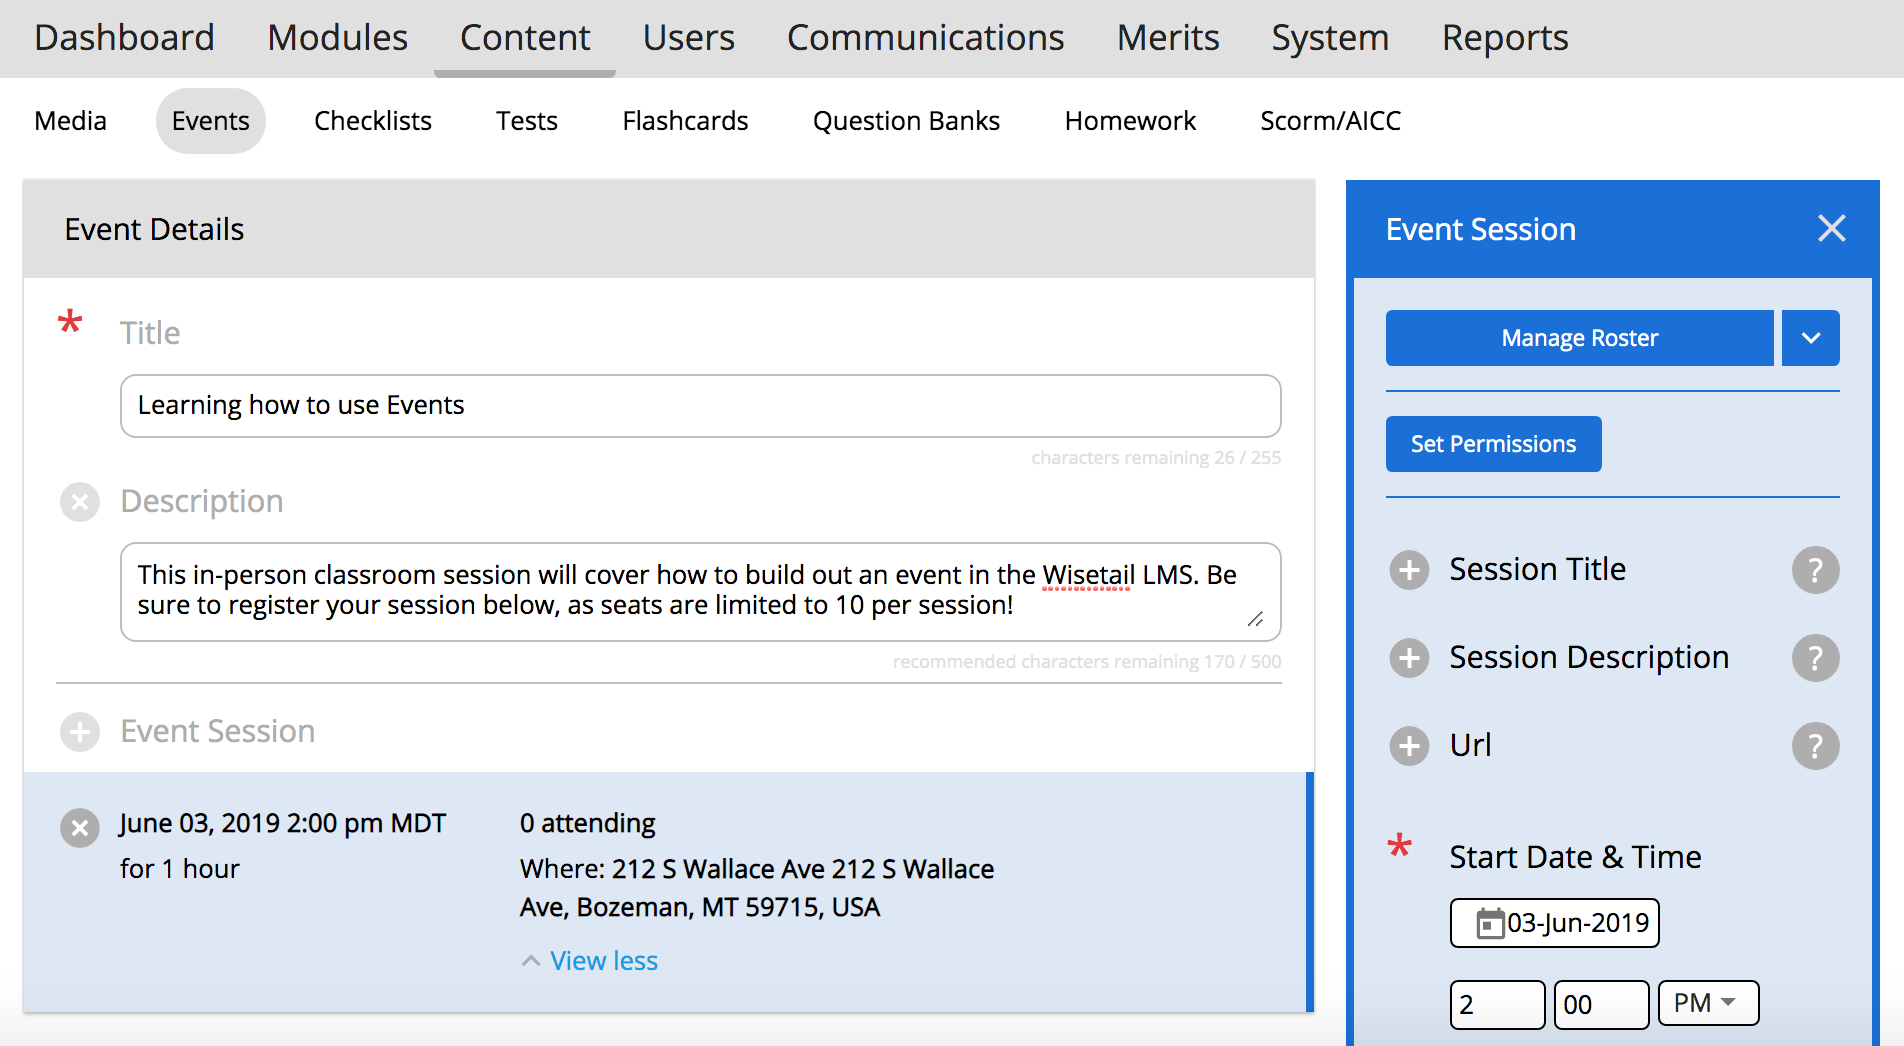Switch to the Media tab
Viewport: 1904px width, 1046px height.
(x=70, y=121)
